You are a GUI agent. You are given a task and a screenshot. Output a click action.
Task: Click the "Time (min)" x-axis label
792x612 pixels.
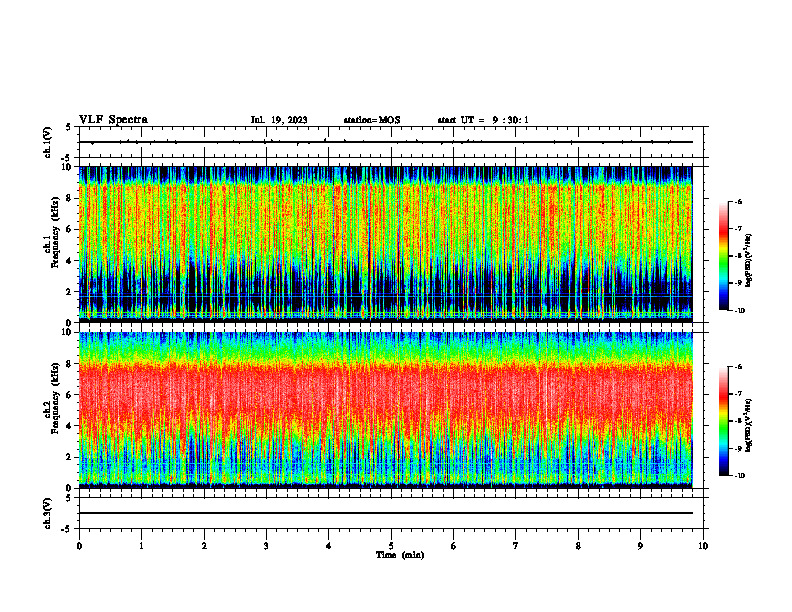tap(400, 555)
